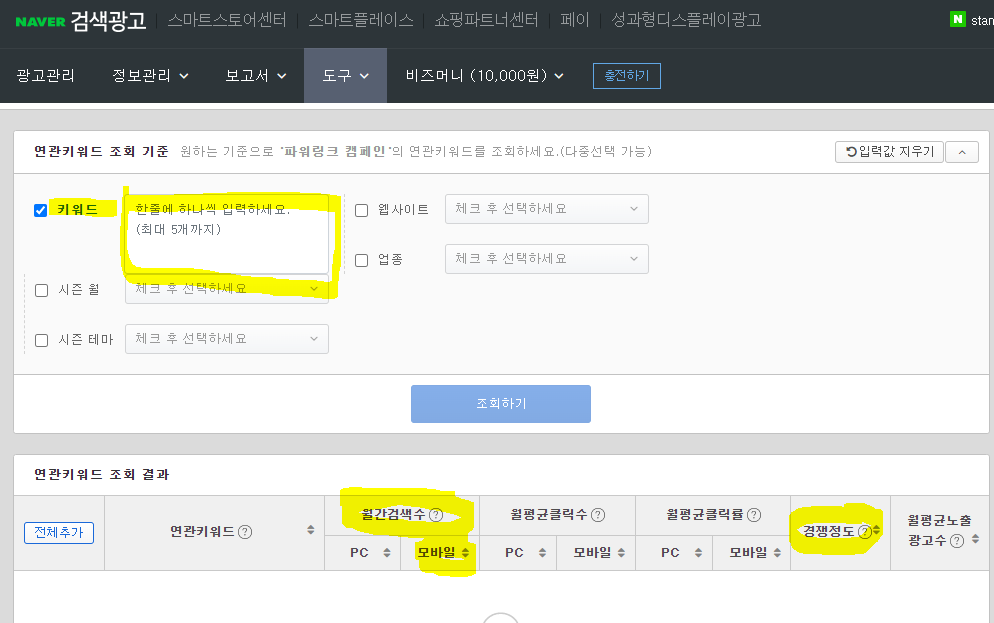Check the 시즌 월 checkbox
Viewport: 994px width, 623px height.
click(x=42, y=290)
